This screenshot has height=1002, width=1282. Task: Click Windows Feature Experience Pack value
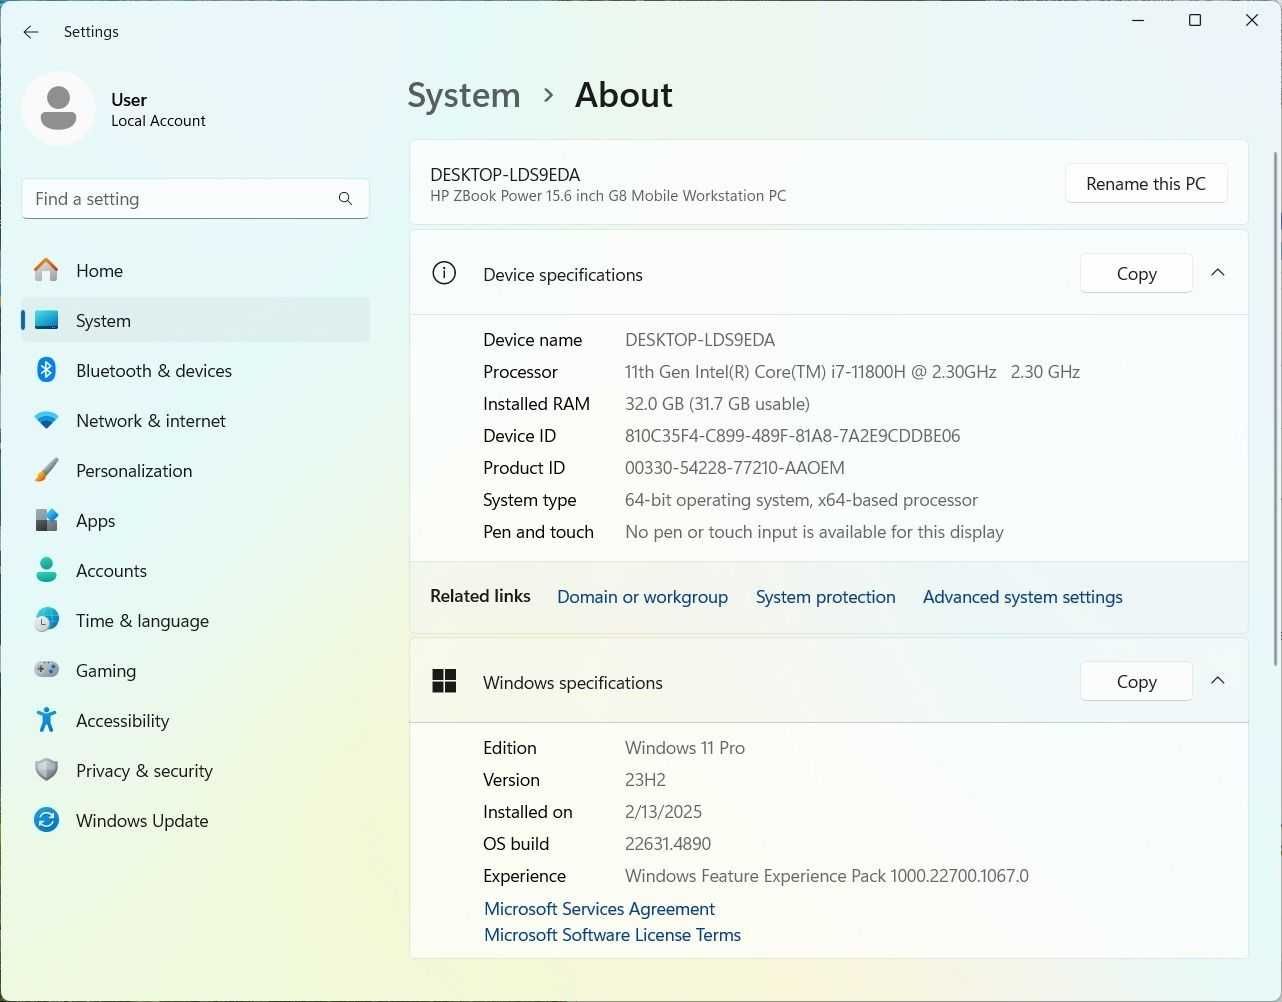pos(827,876)
